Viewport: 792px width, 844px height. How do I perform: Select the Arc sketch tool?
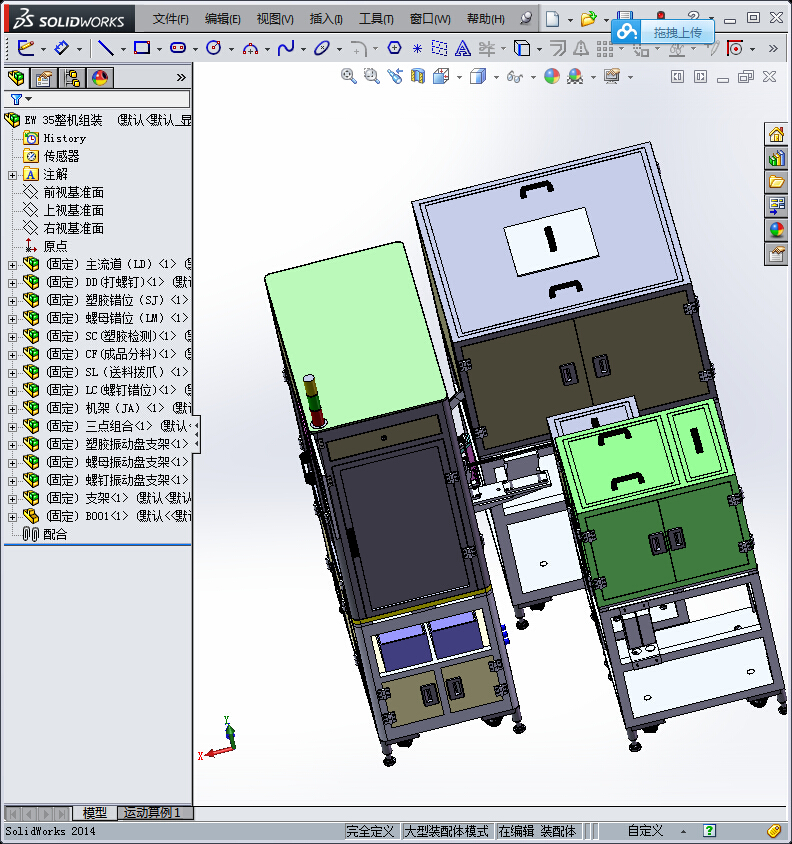tap(250, 49)
